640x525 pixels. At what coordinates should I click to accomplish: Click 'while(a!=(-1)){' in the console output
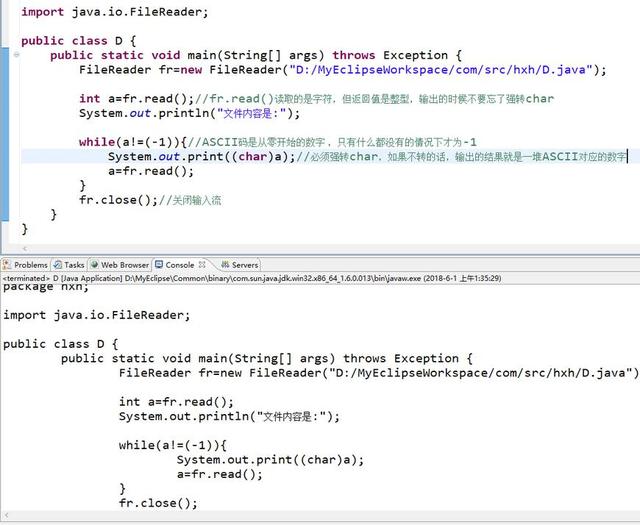pyautogui.click(x=173, y=445)
